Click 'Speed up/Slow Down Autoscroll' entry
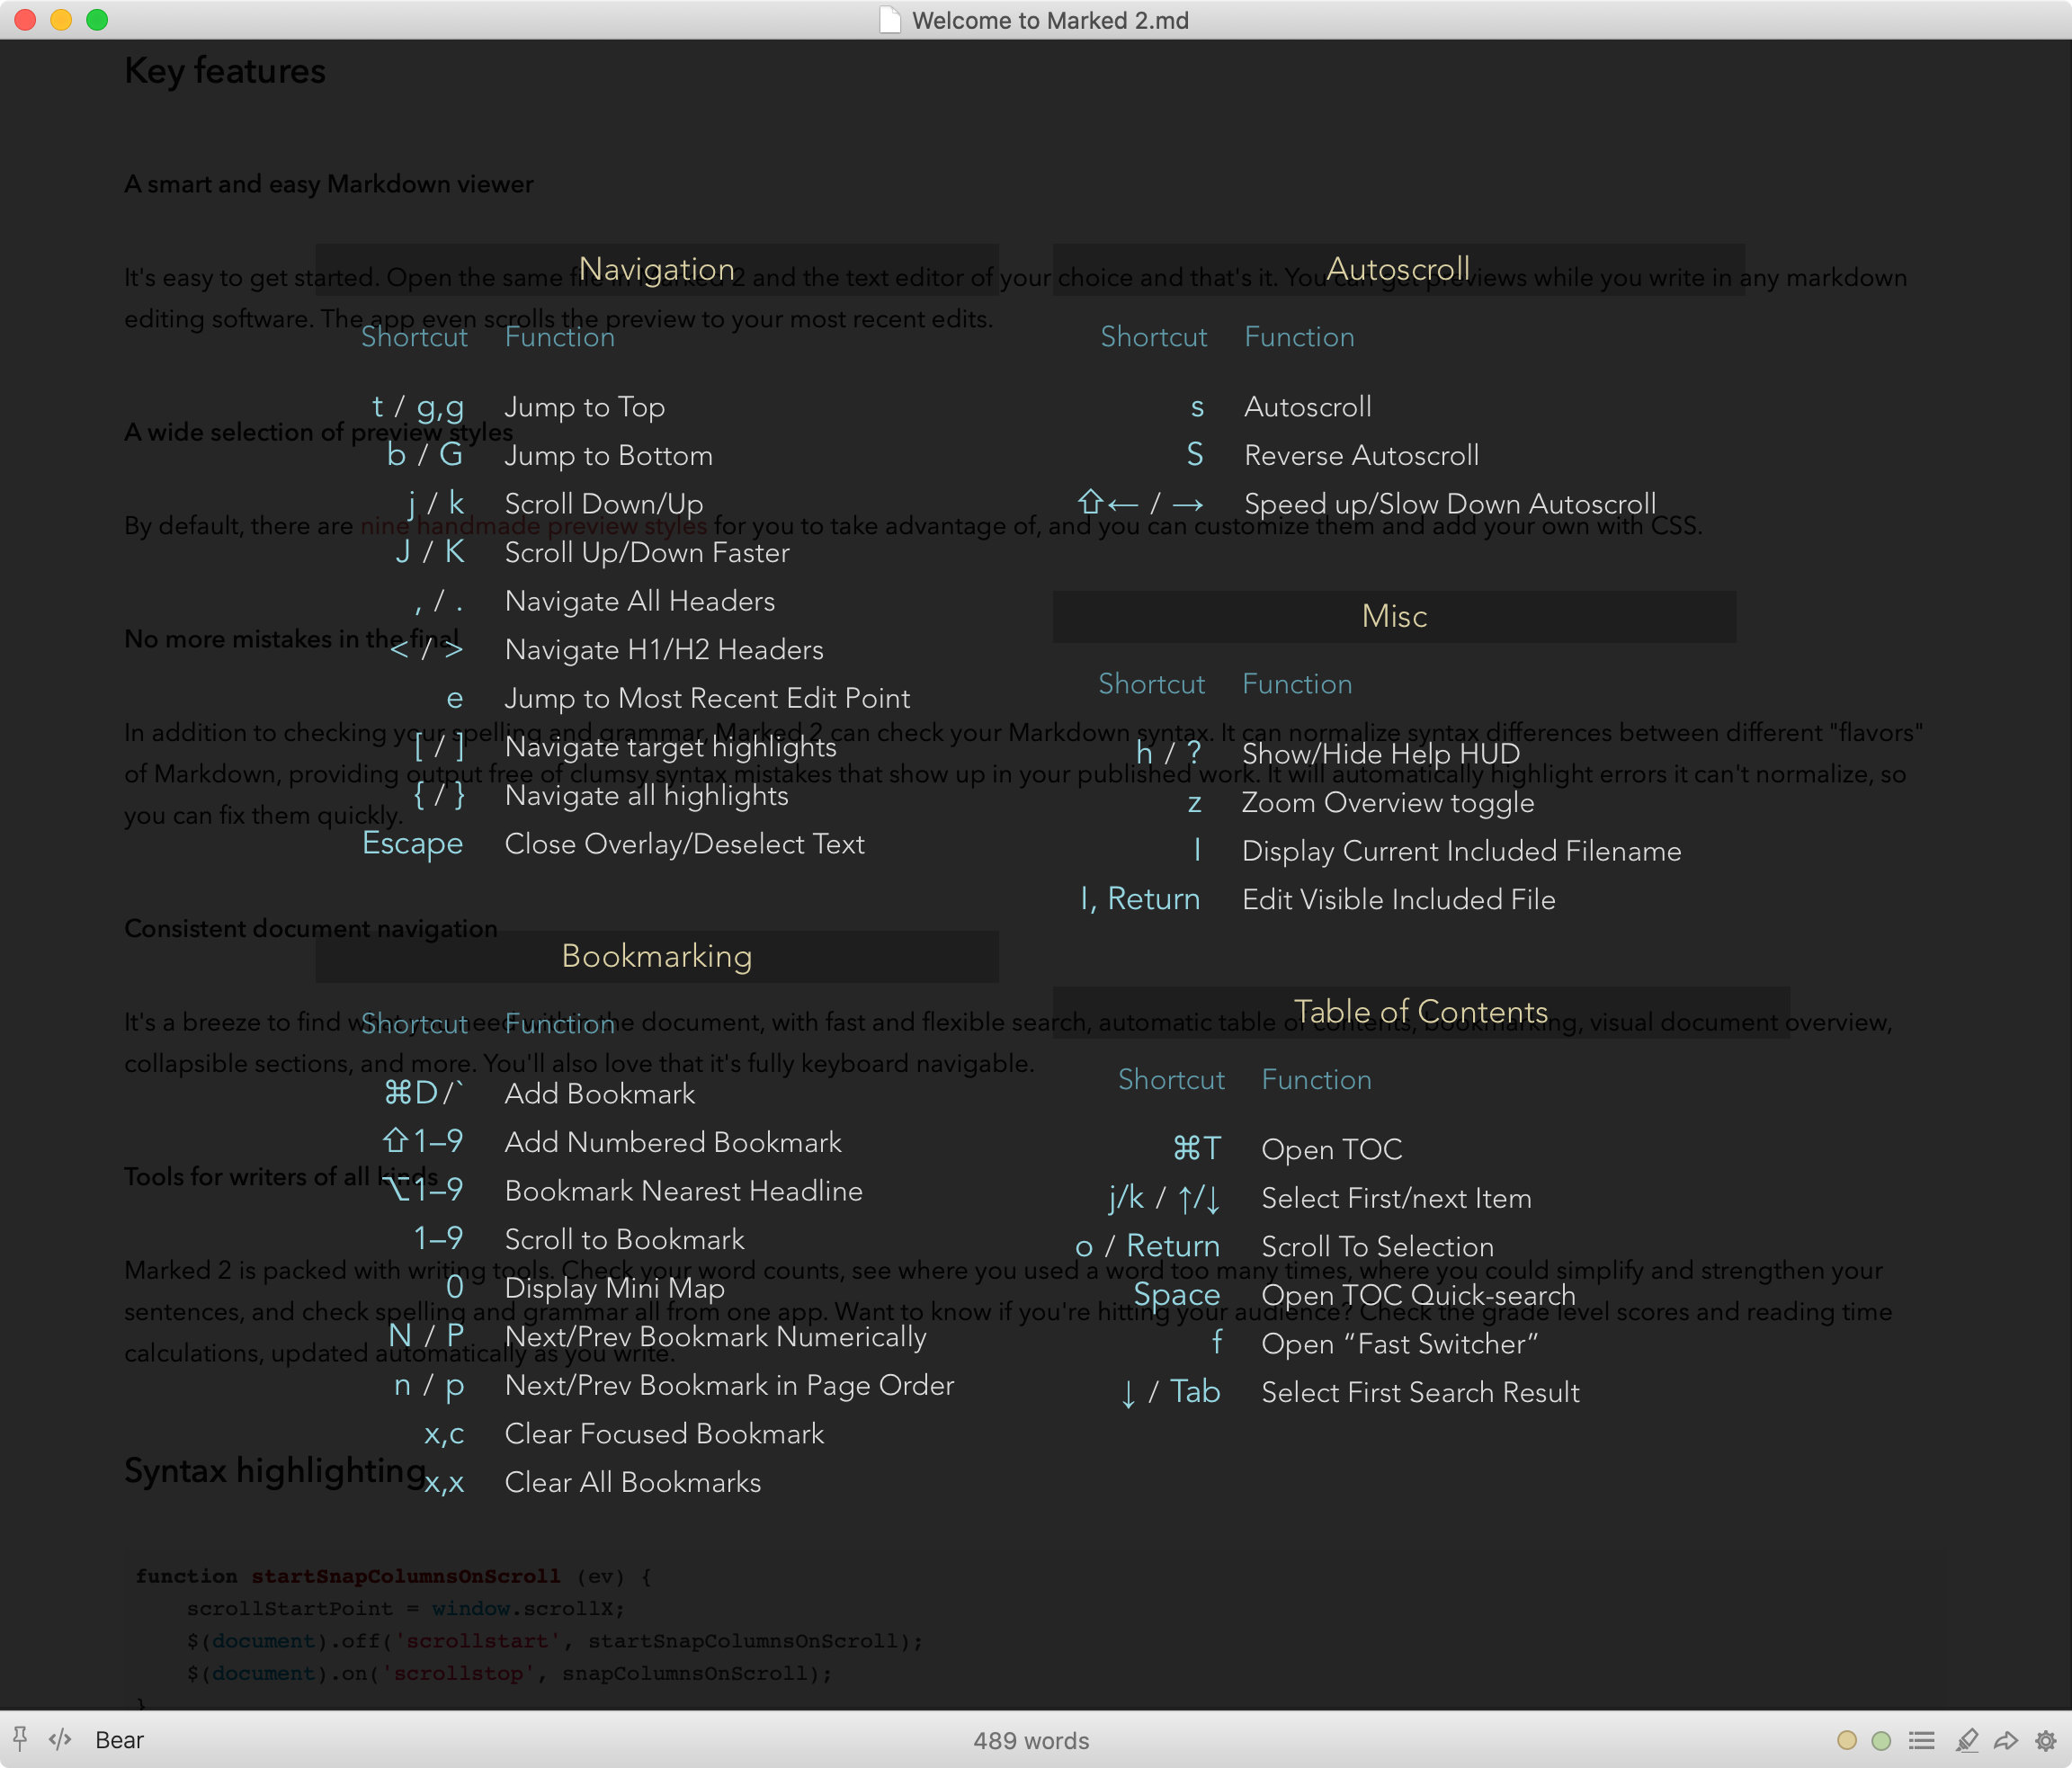This screenshot has width=2072, height=1768. point(1450,504)
